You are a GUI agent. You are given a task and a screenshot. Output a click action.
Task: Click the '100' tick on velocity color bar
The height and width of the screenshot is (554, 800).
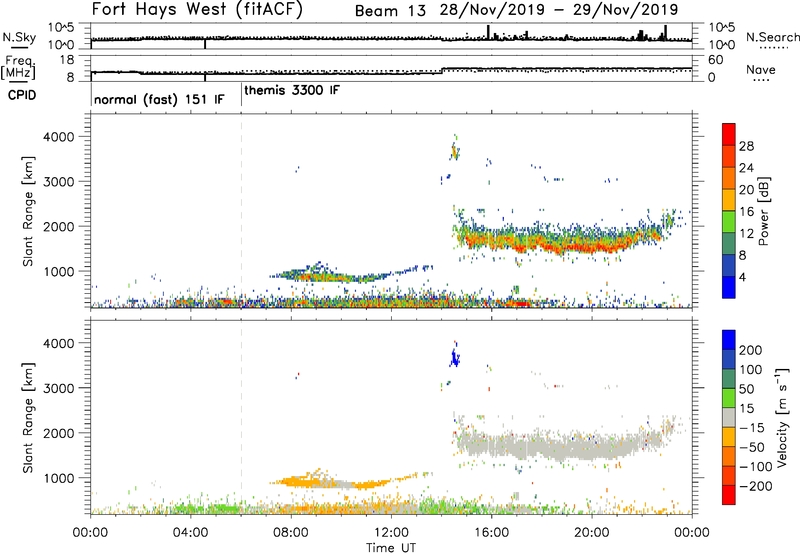tap(751, 369)
